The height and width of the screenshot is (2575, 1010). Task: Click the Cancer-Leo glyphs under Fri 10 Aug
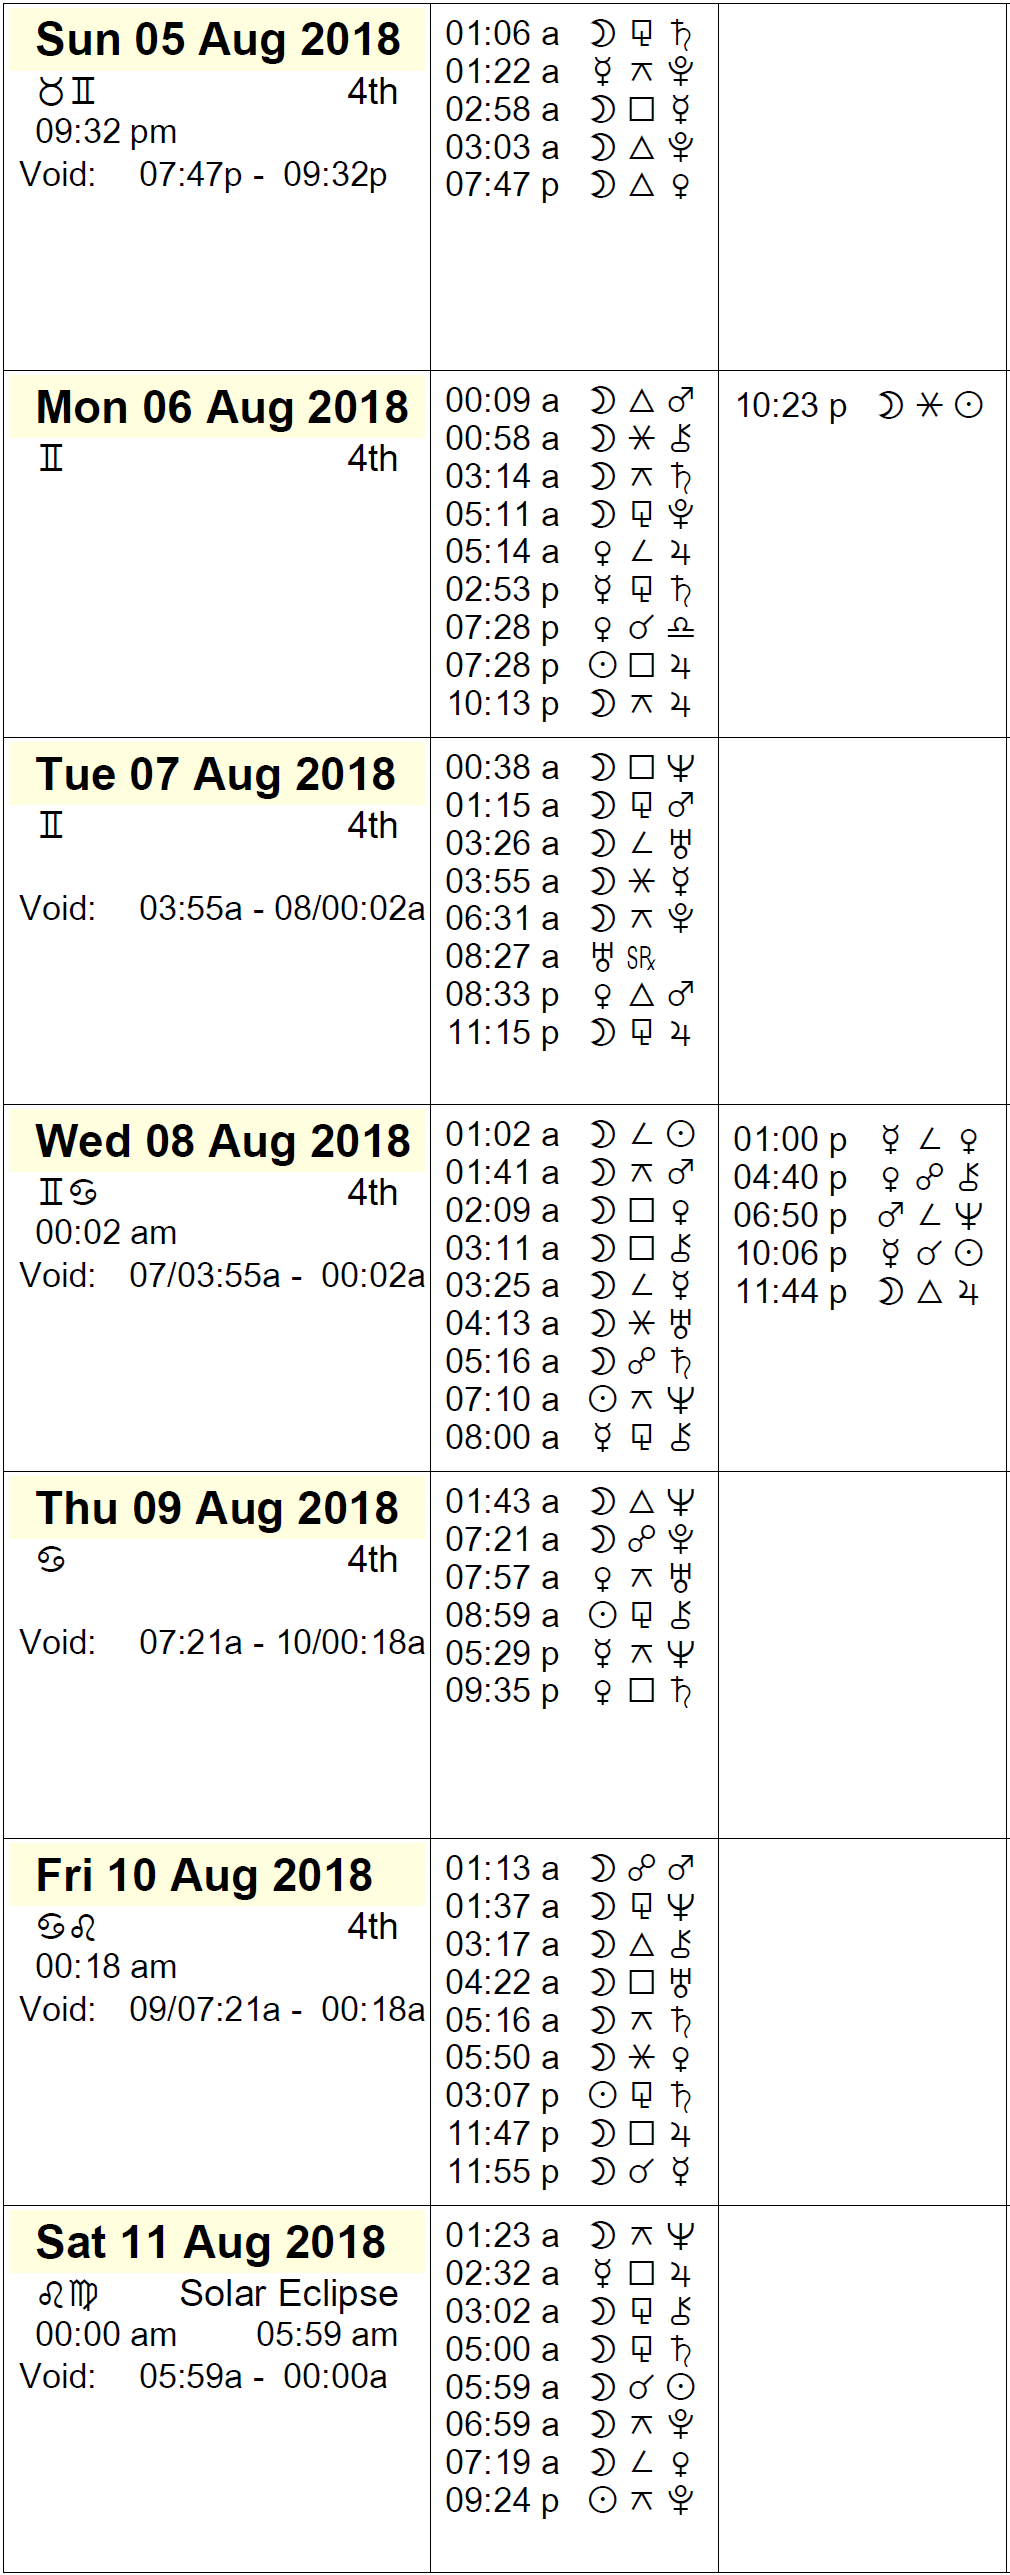pos(67,1927)
